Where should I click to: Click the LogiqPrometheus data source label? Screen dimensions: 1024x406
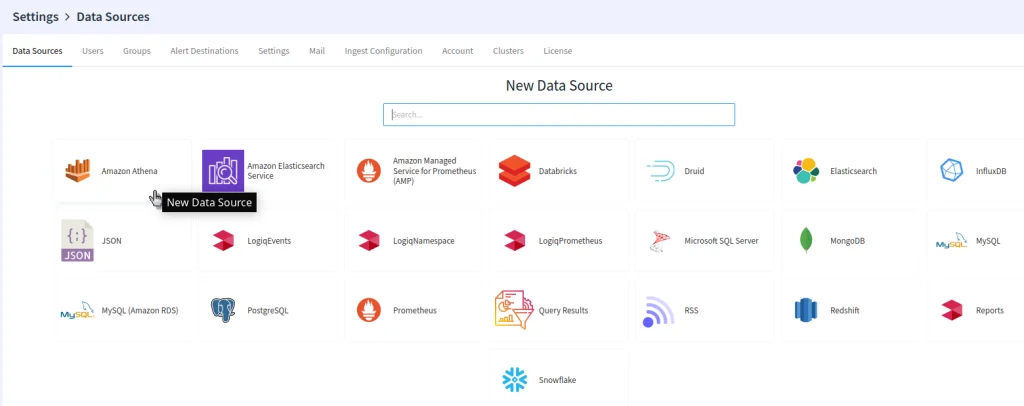[x=570, y=241]
